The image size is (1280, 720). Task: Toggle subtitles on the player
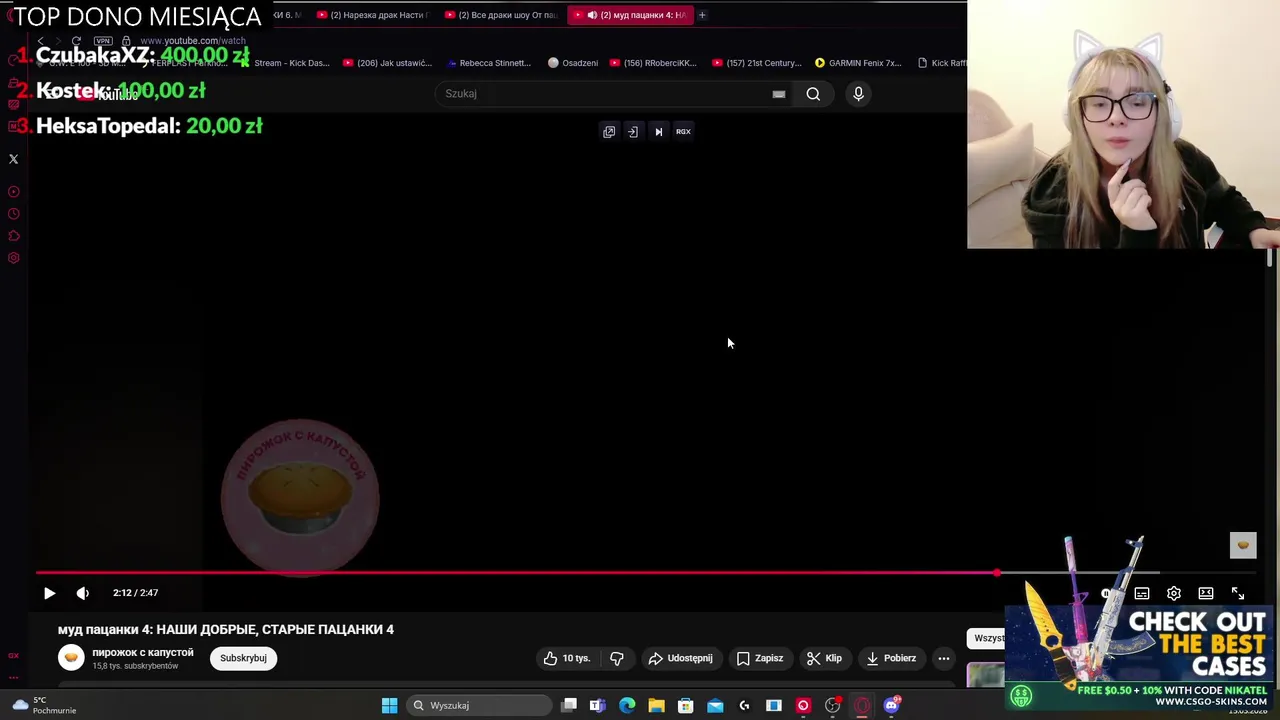pos(1142,594)
